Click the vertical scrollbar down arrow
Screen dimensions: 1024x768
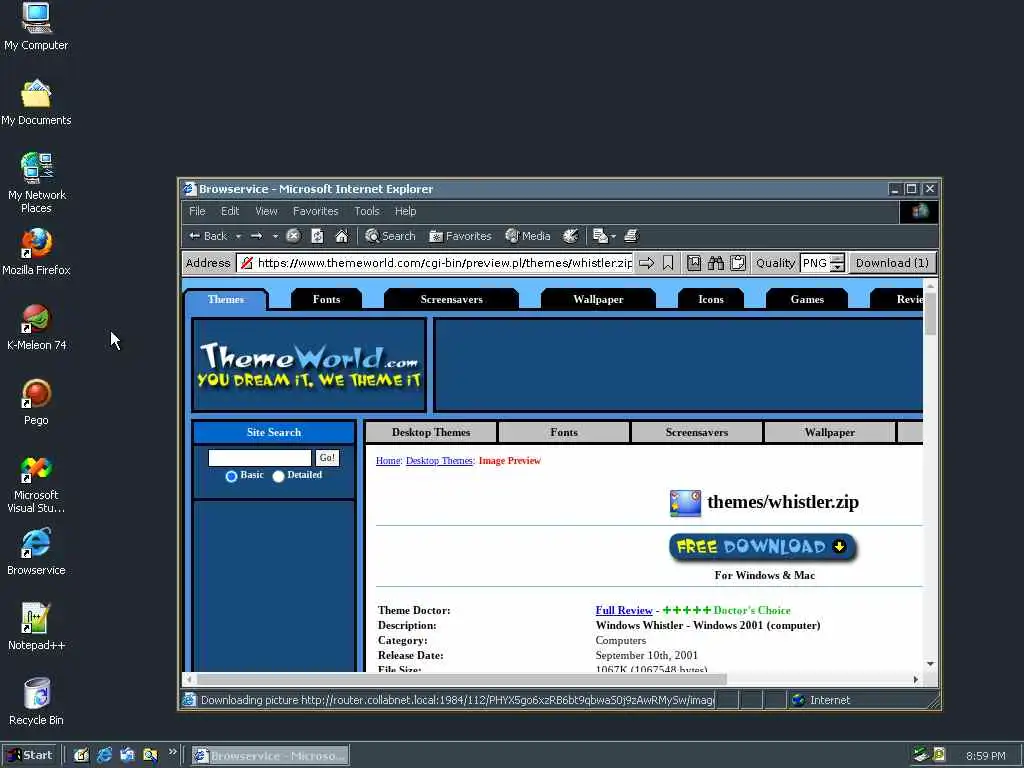[x=931, y=664]
